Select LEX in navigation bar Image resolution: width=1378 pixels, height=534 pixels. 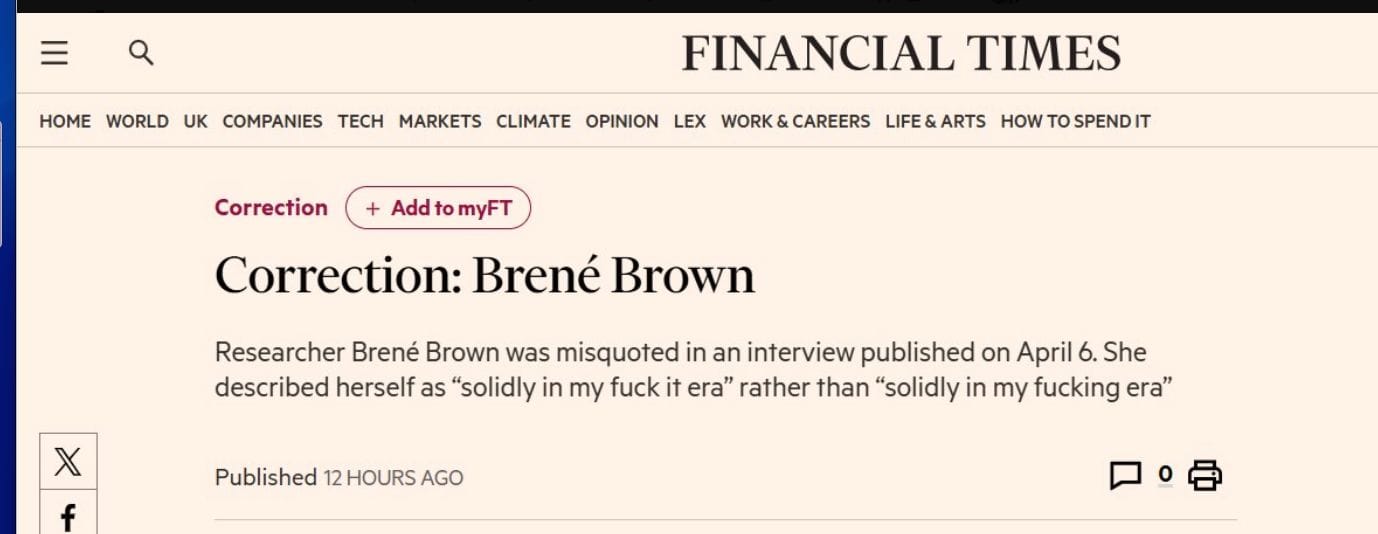[x=689, y=121]
